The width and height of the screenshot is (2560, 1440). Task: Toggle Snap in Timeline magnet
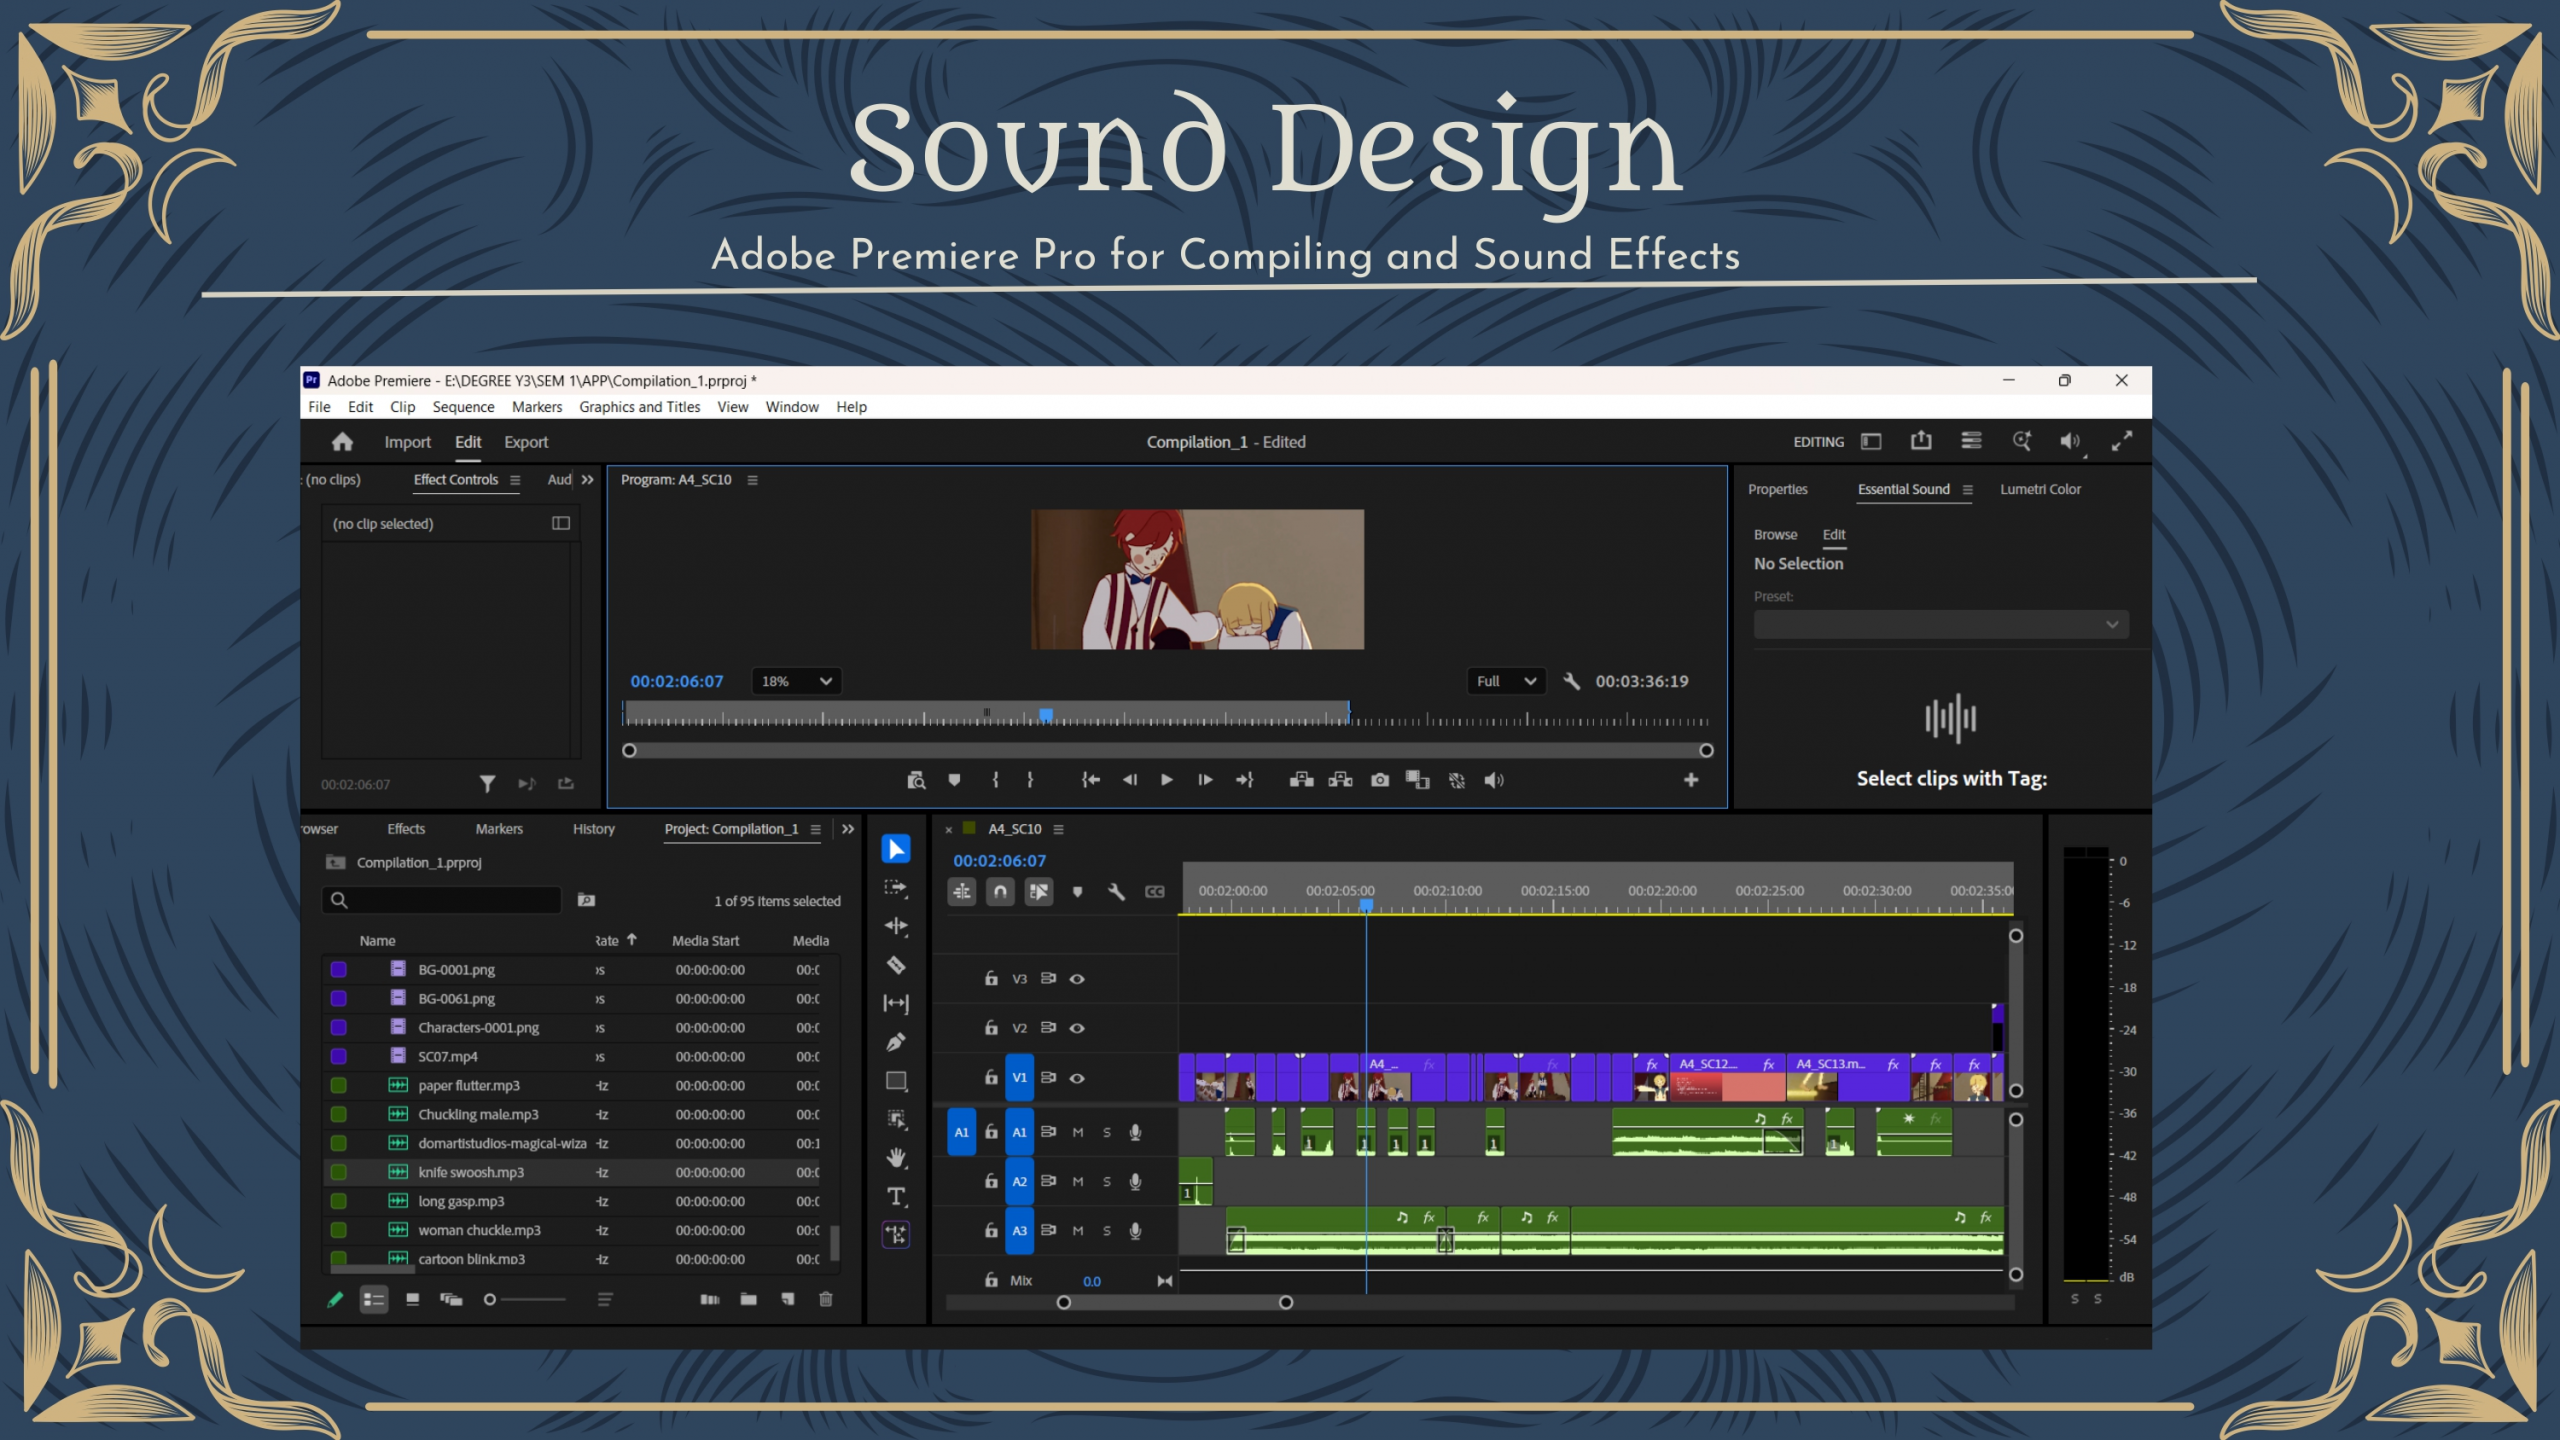1000,891
